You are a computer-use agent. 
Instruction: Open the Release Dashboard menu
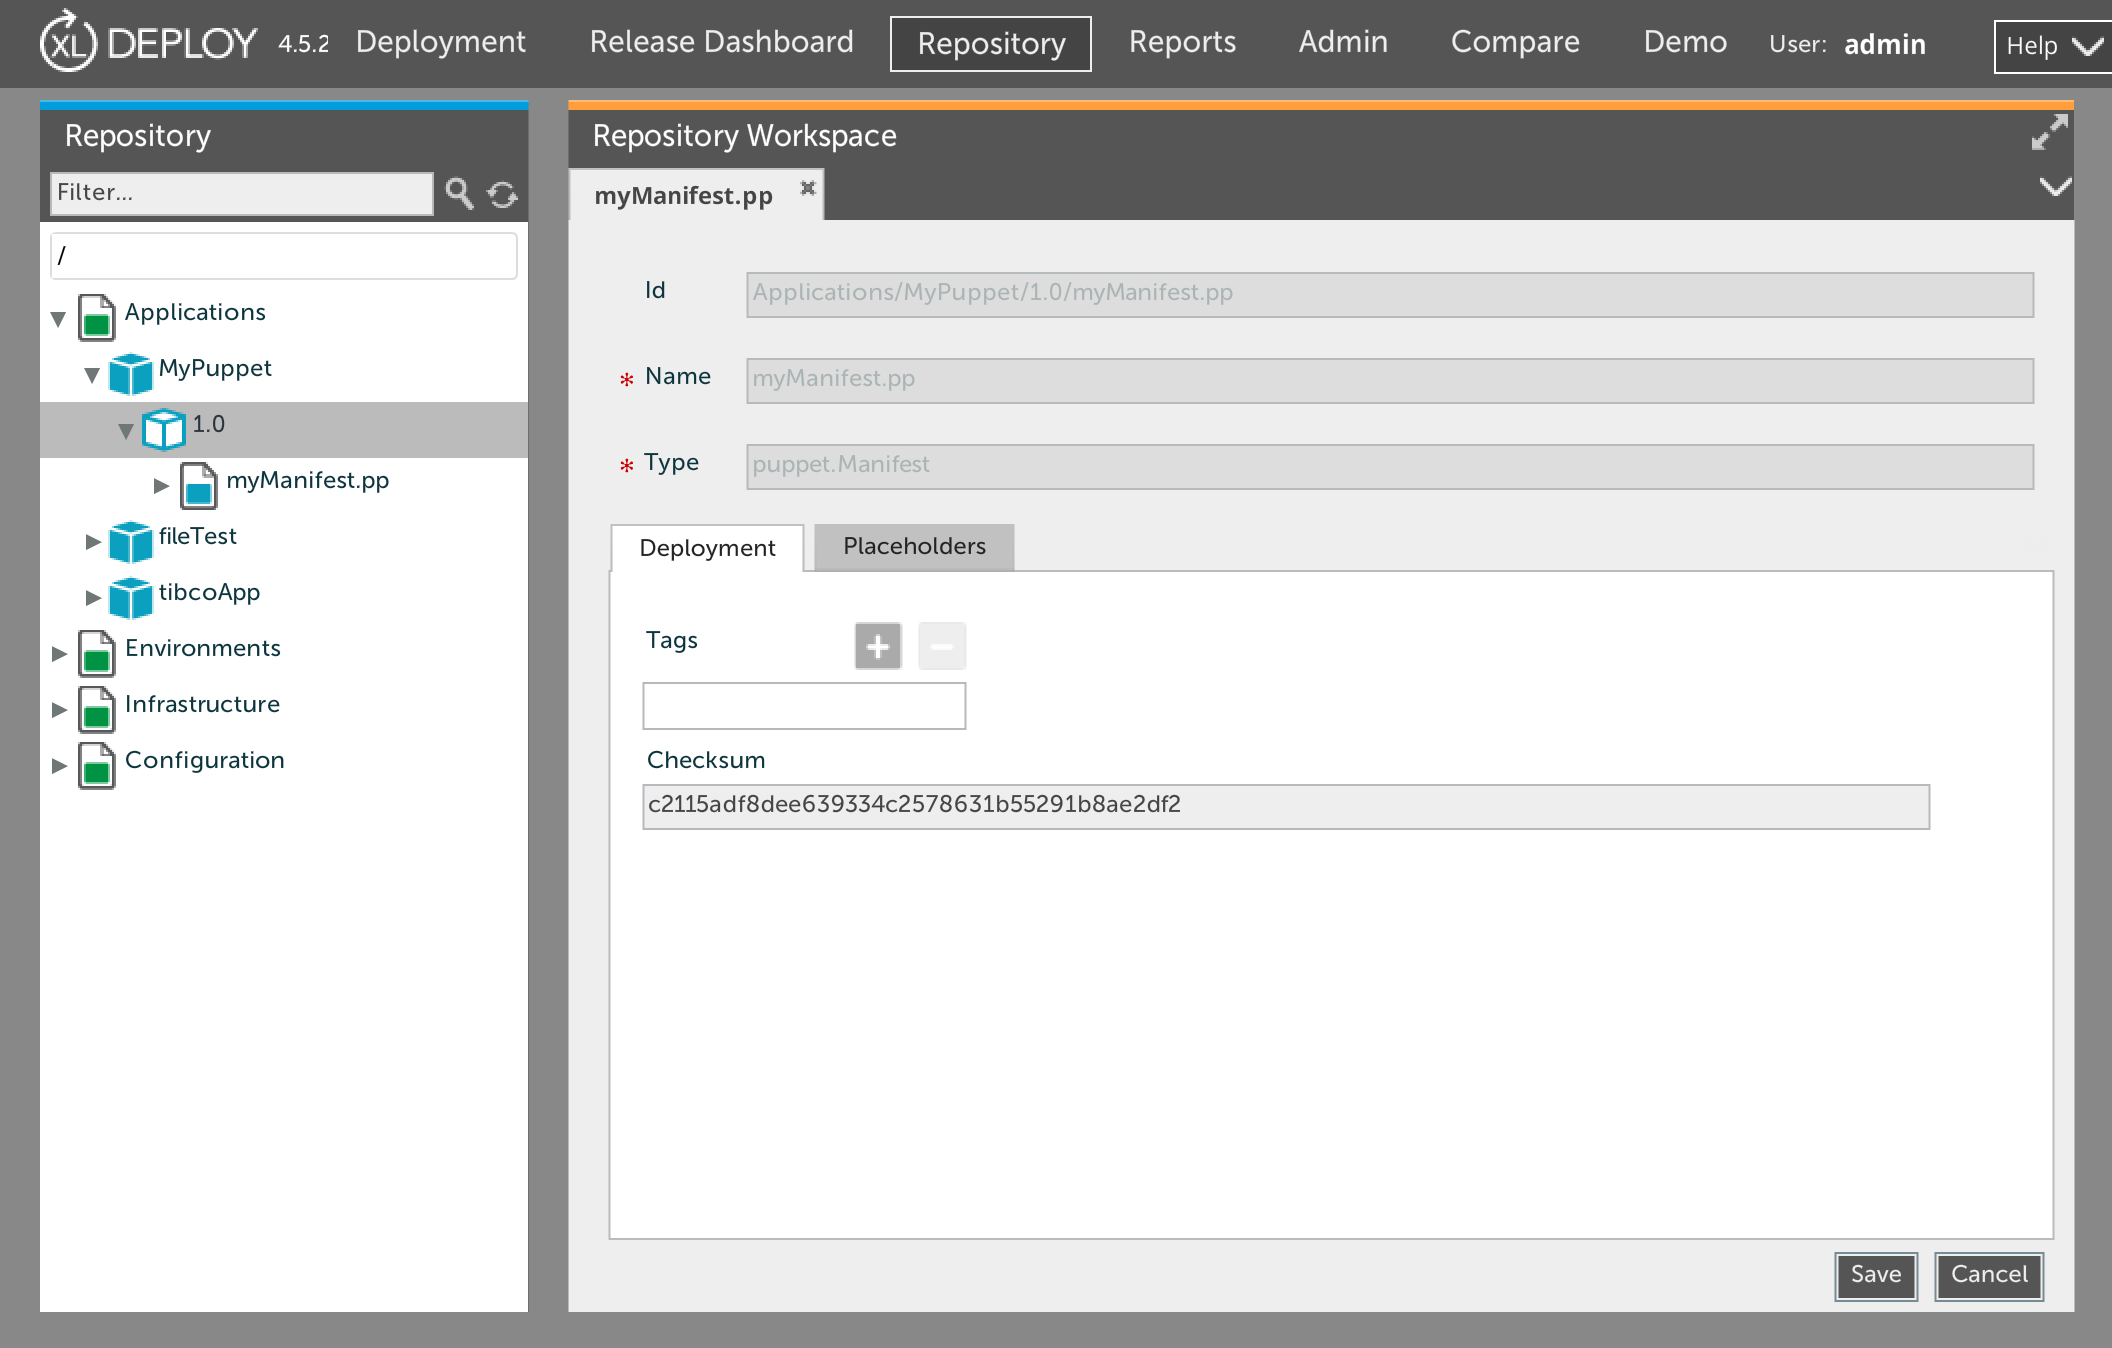coord(721,42)
